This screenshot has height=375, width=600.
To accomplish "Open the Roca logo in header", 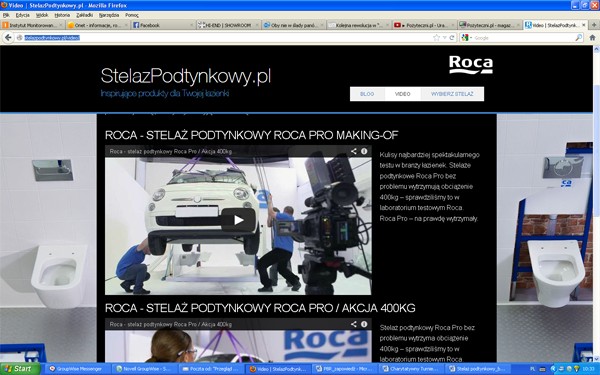I will click(x=471, y=65).
